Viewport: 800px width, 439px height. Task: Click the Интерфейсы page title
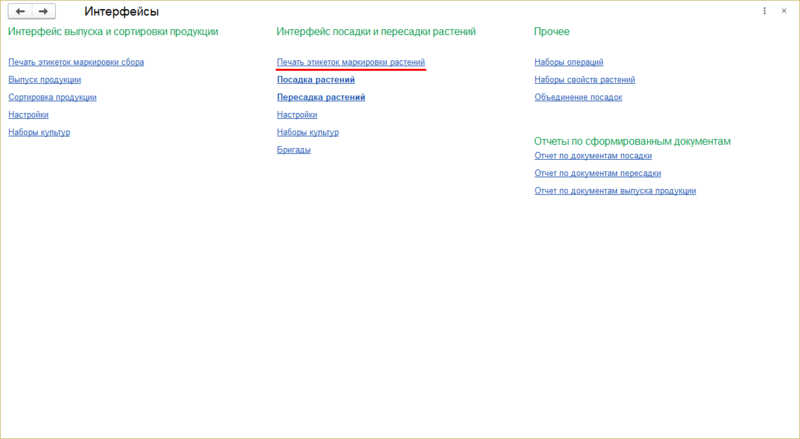121,11
